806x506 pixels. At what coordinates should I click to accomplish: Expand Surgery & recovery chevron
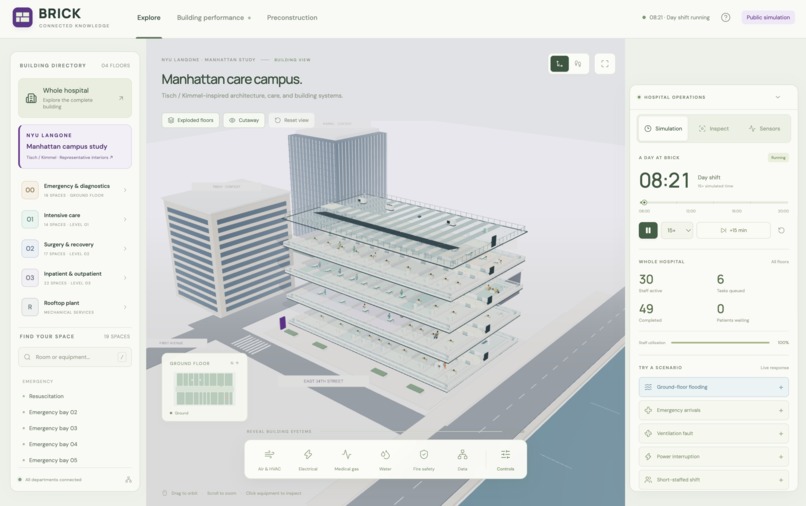(125, 249)
